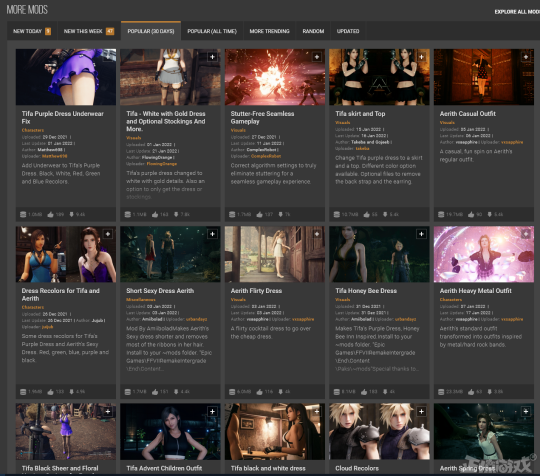Screen dimensions: 540x476
Task: Open the Tifa Advent Children Outfit thumbnail
Action: [170, 432]
